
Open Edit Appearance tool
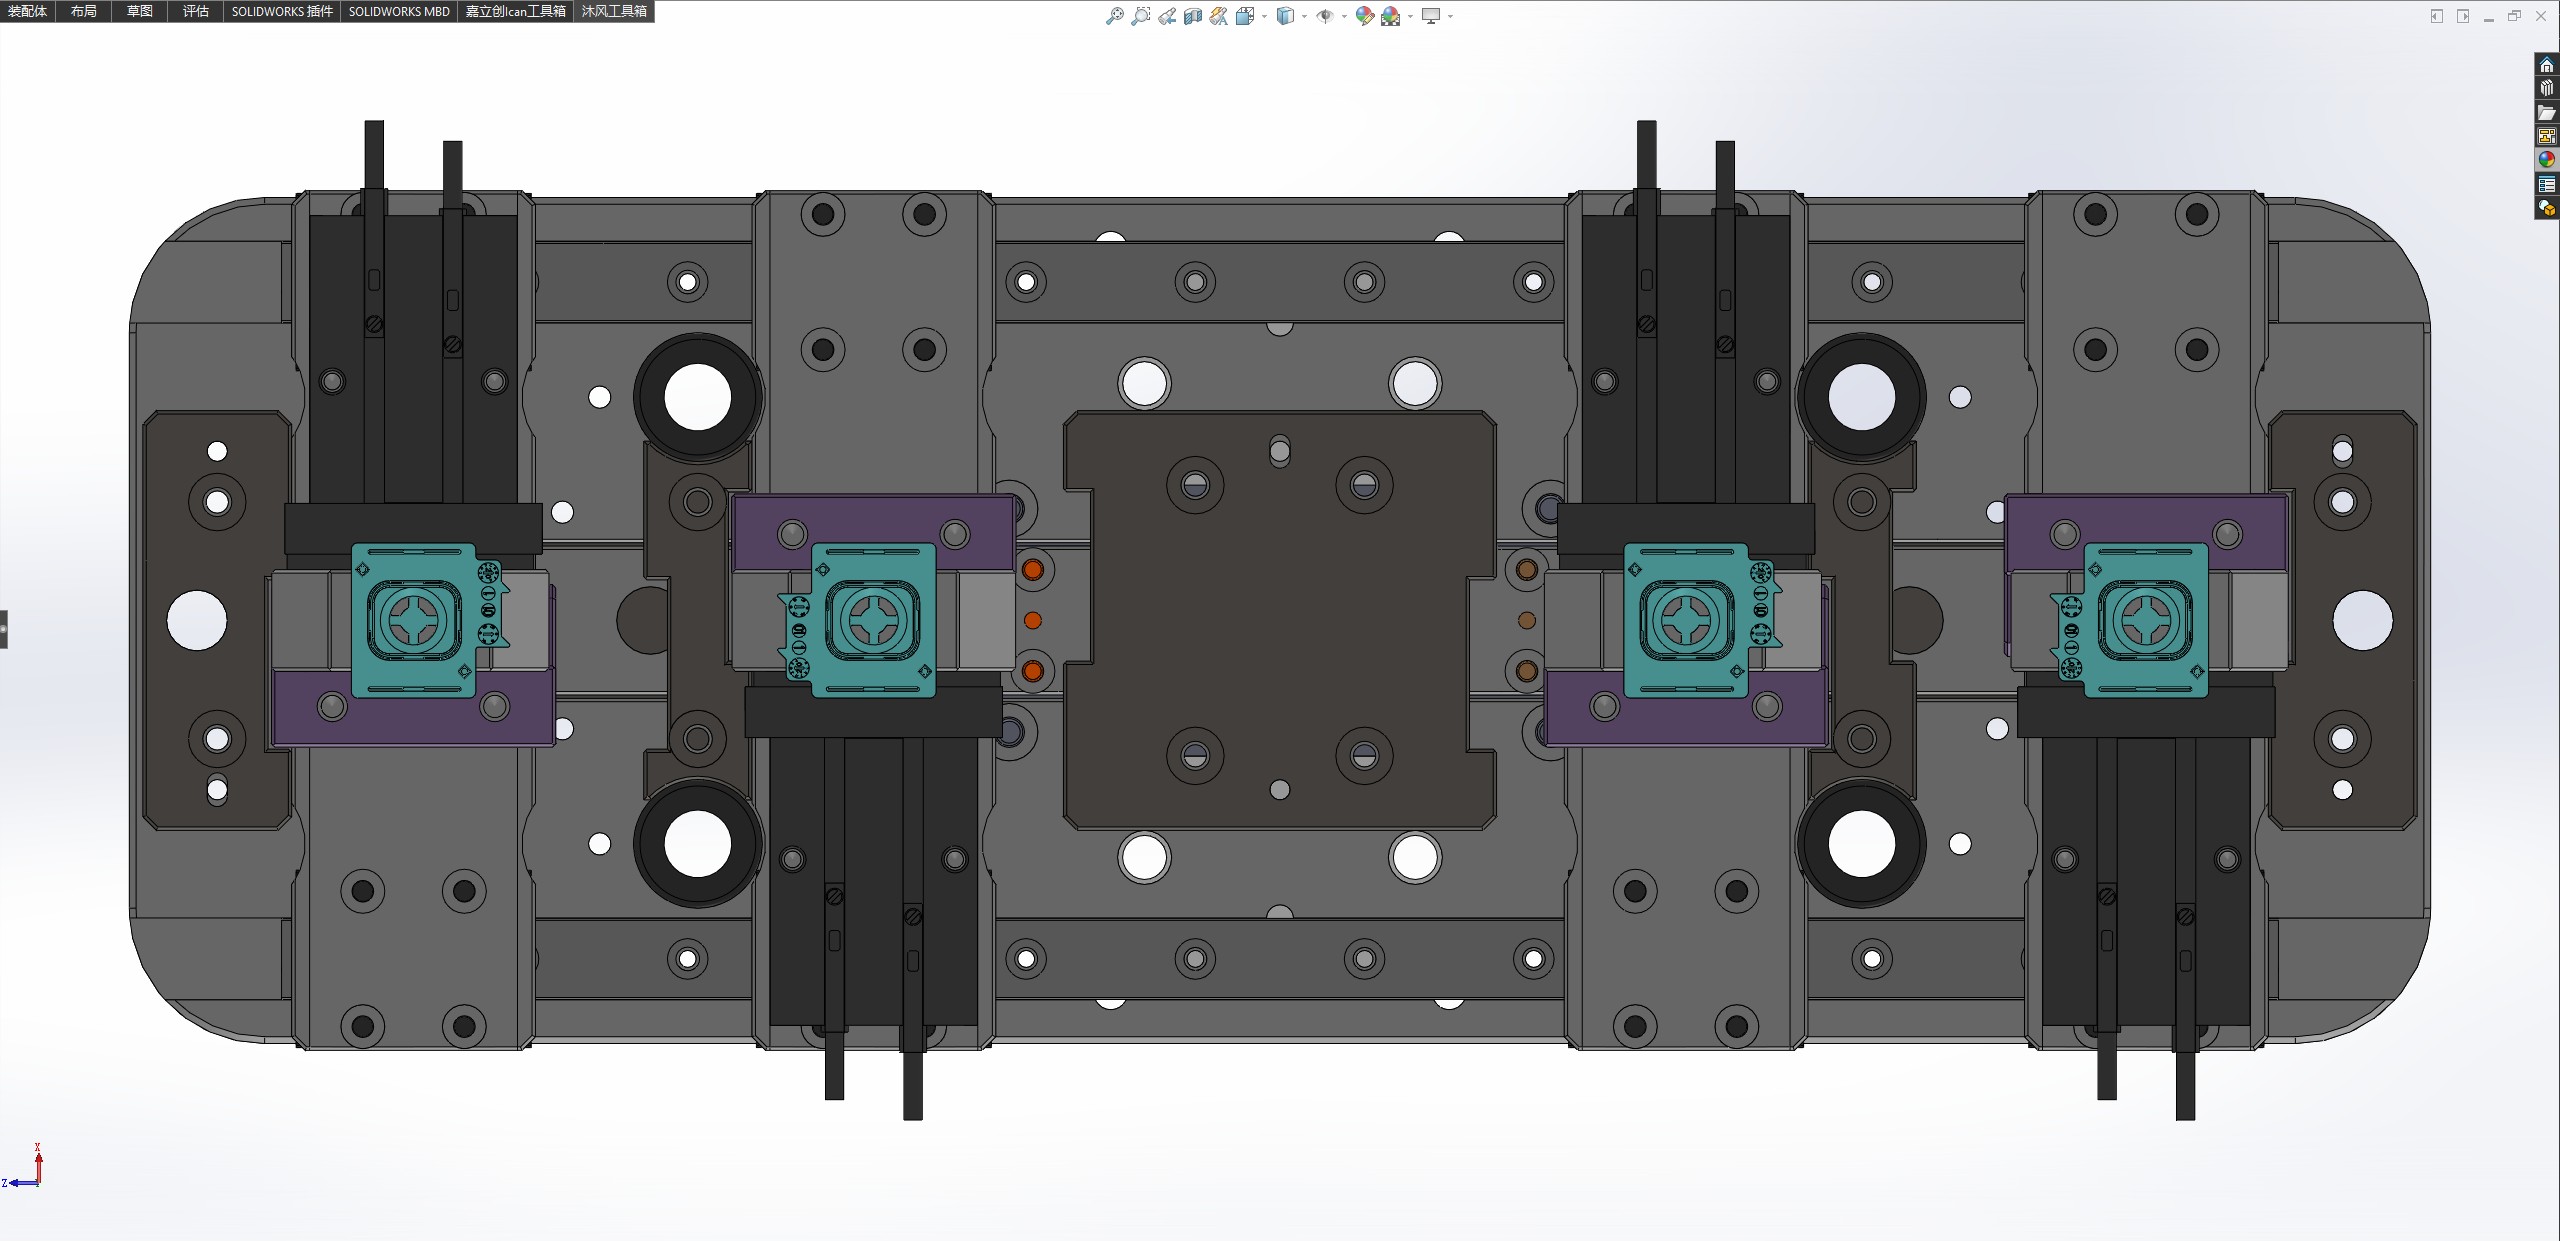coord(1364,16)
